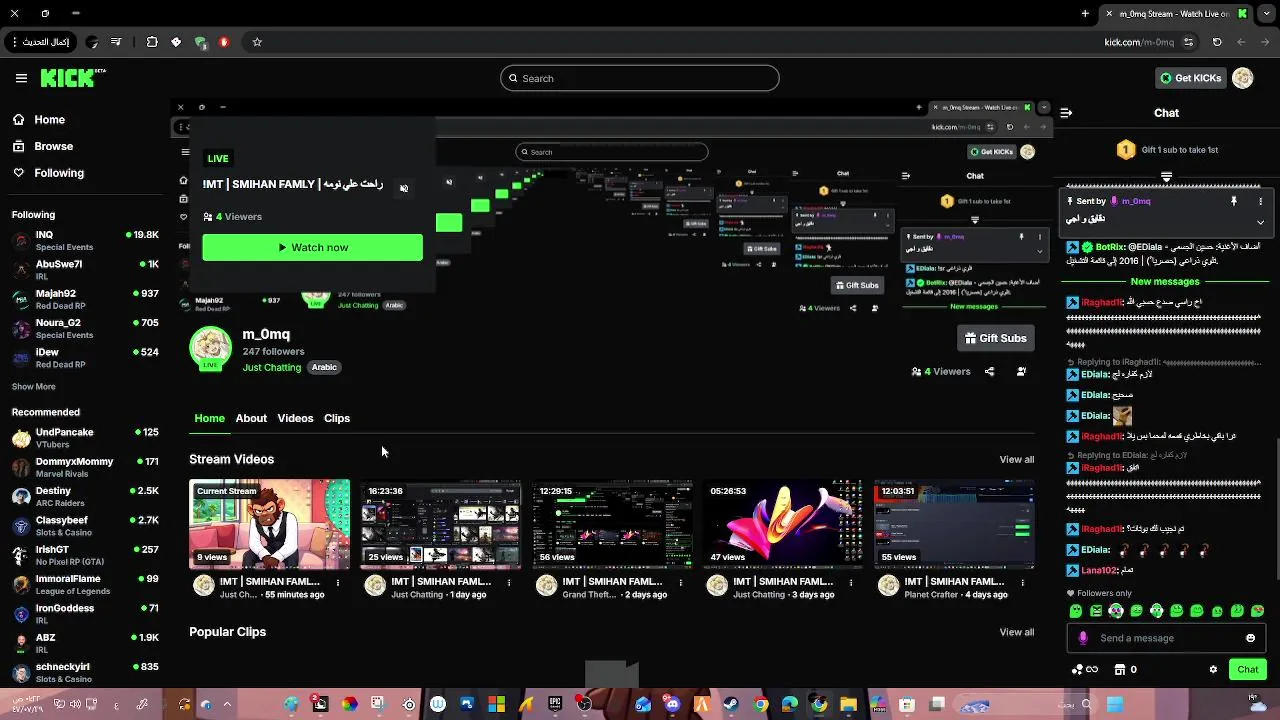
Task: Select the Videos channel tab
Action: pos(295,418)
